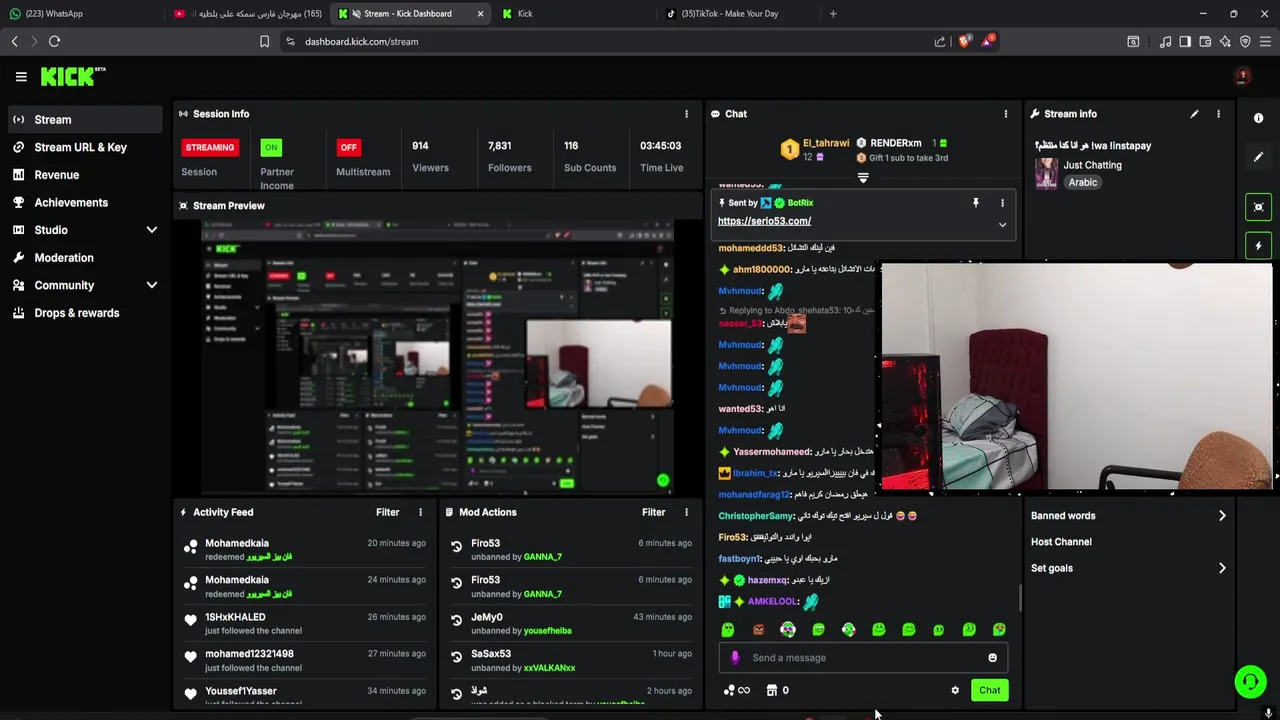
Task: Open Revenue page in sidebar
Action: coord(84,175)
